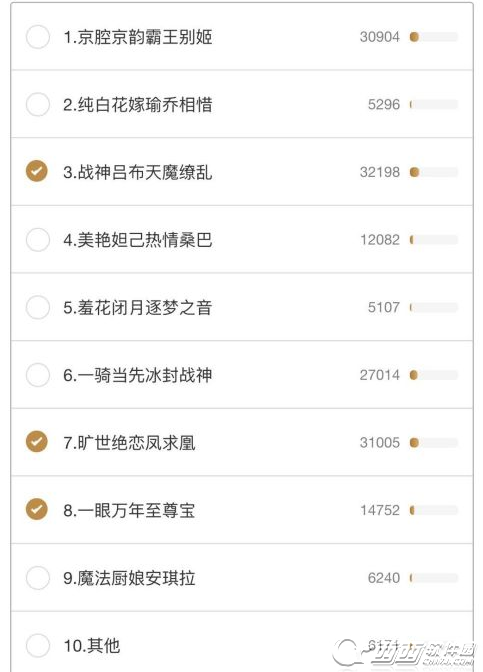Image resolution: width=483 pixels, height=672 pixels.
Task: Click the vote count 12082
Action: coord(379,240)
